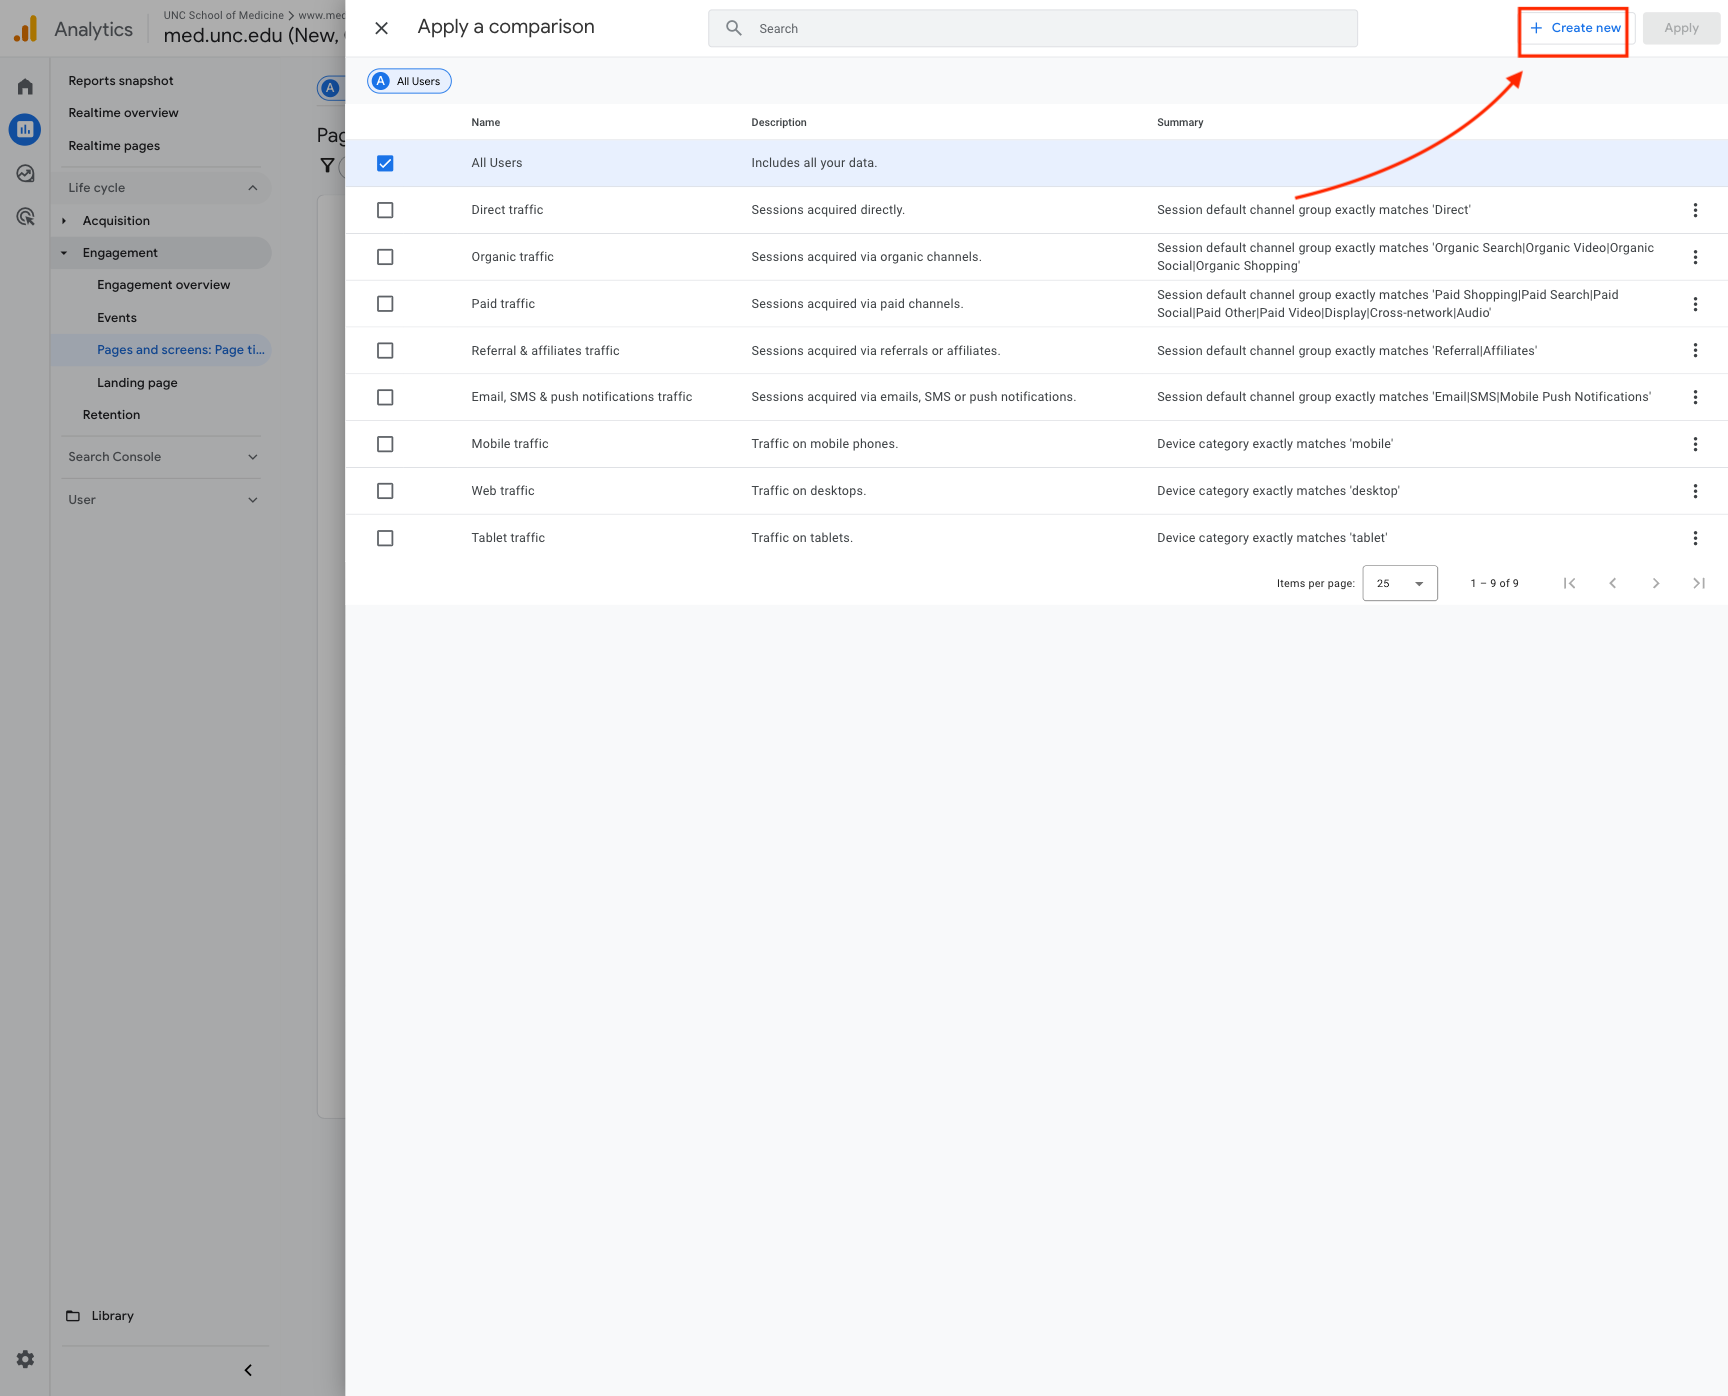1728x1396 pixels.
Task: Click the Create new button
Action: (1575, 28)
